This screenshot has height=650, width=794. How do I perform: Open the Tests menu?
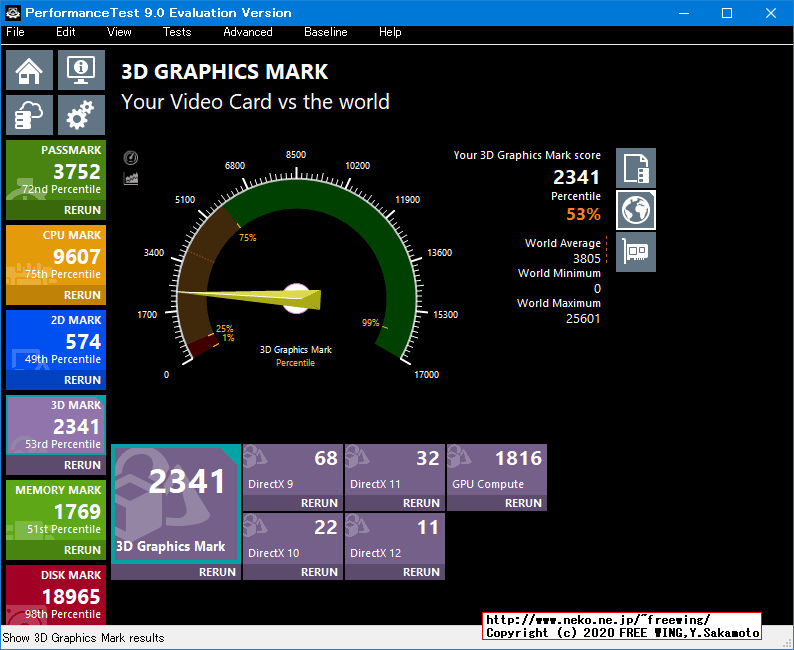[x=177, y=32]
